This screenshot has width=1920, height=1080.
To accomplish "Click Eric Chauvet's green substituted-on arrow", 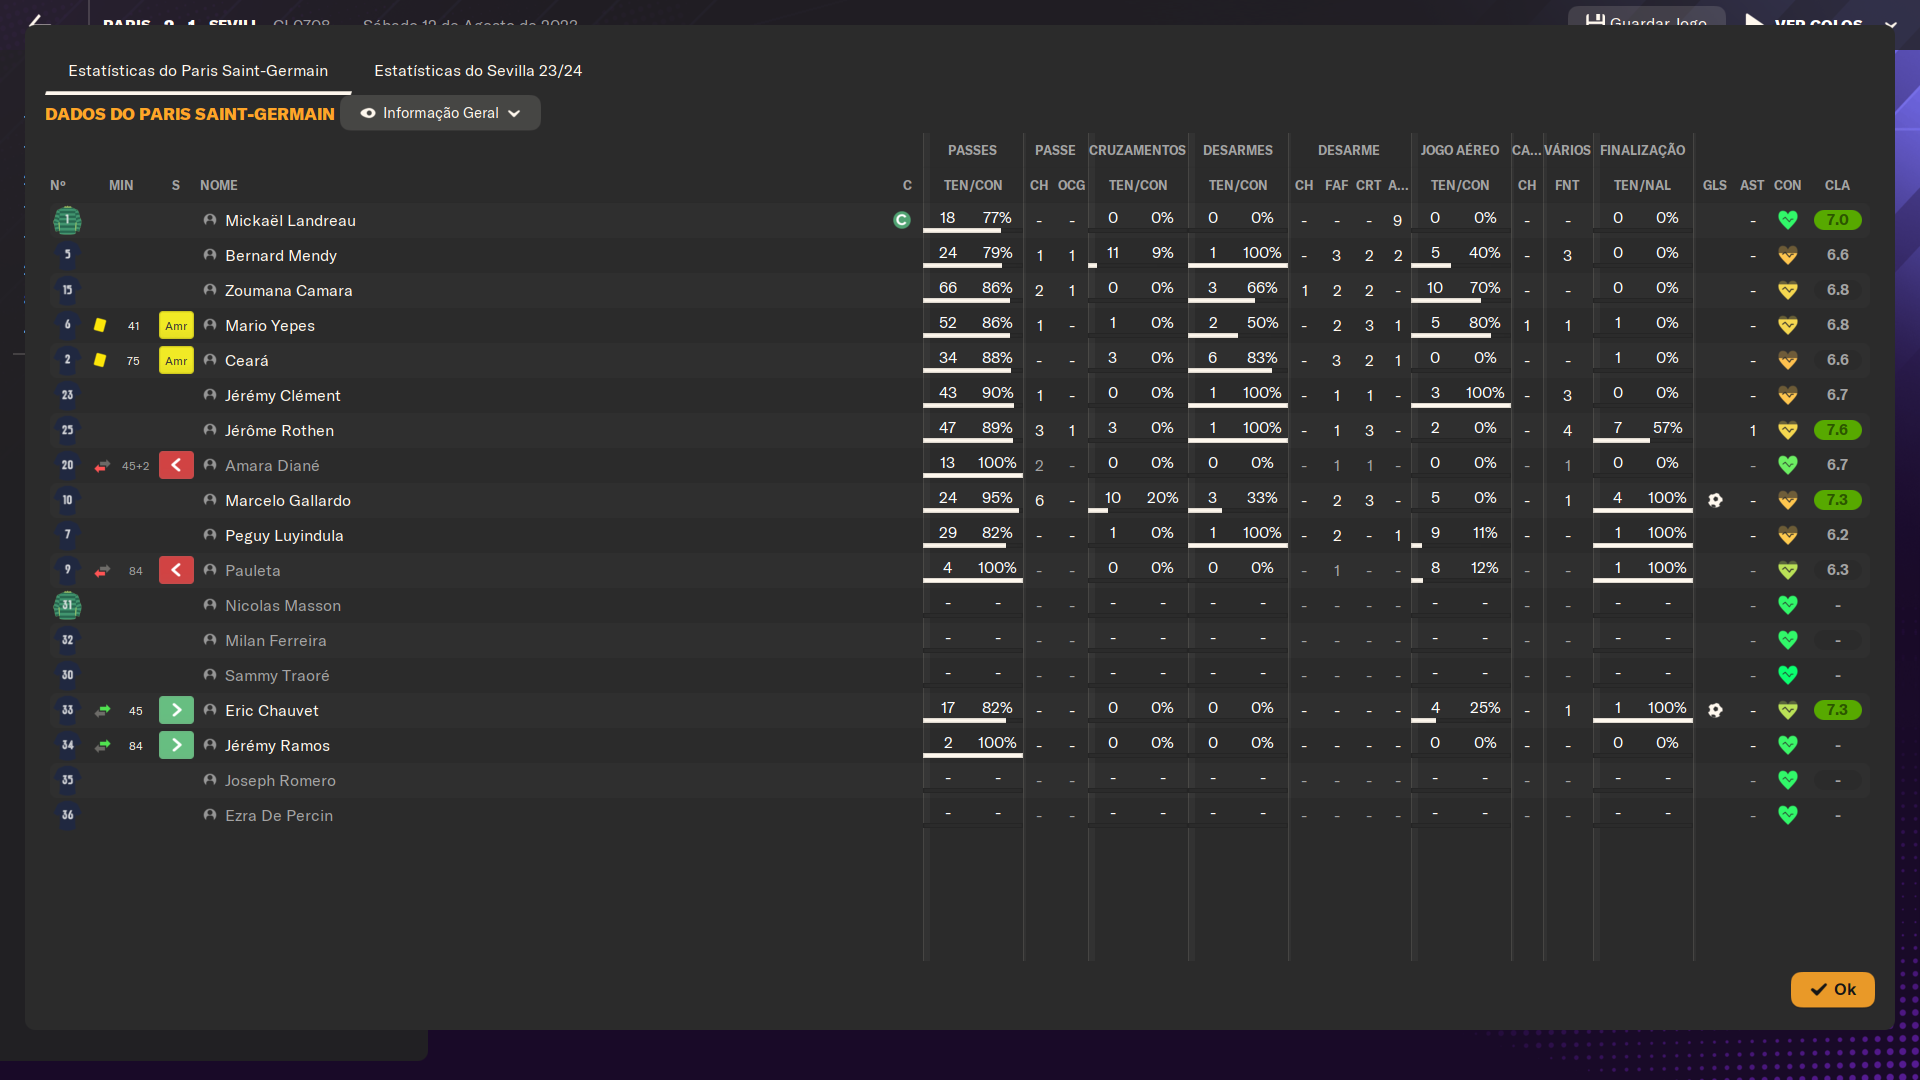I will tap(102, 711).
